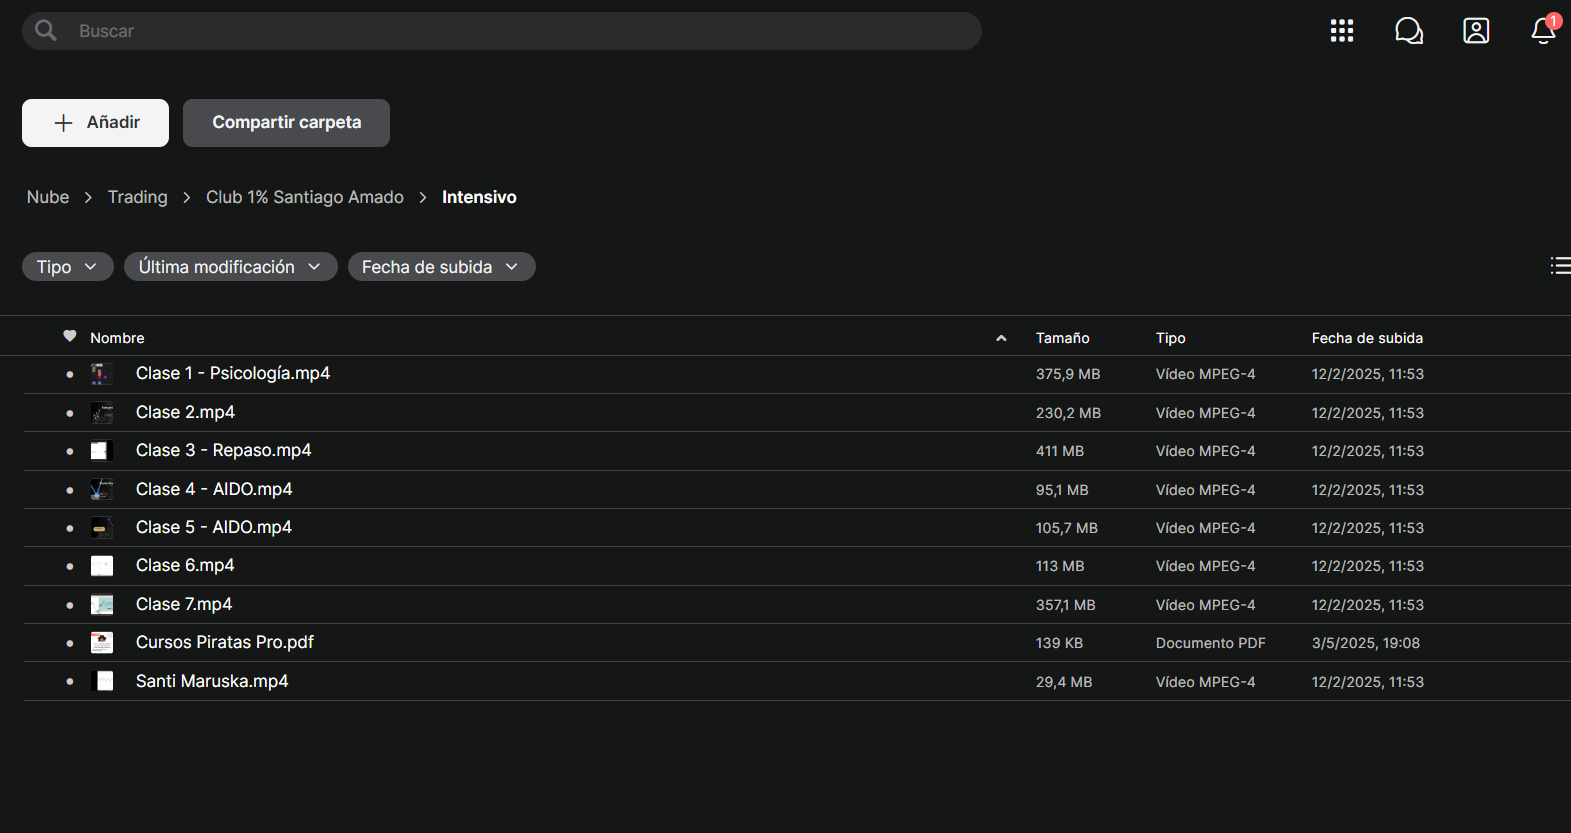Select file name Clase 3 - Repaso.mp4
Viewport: 1571px width, 833px height.
223,450
